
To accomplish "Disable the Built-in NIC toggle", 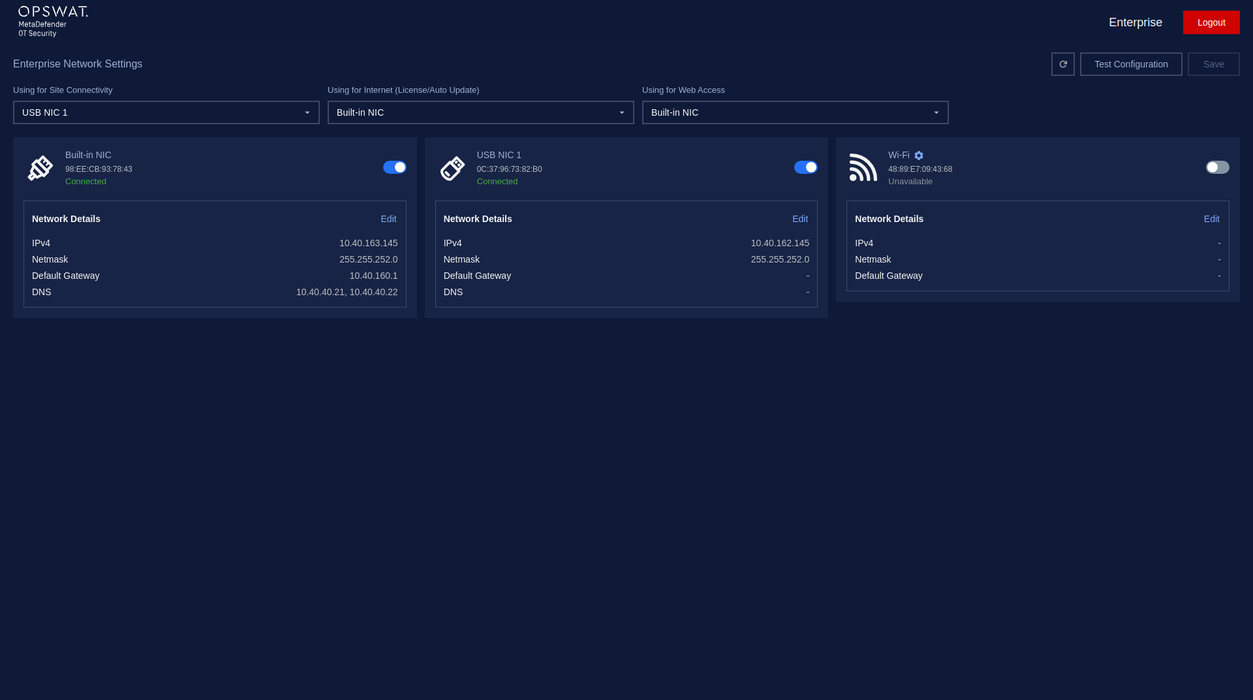I will pyautogui.click(x=394, y=167).
